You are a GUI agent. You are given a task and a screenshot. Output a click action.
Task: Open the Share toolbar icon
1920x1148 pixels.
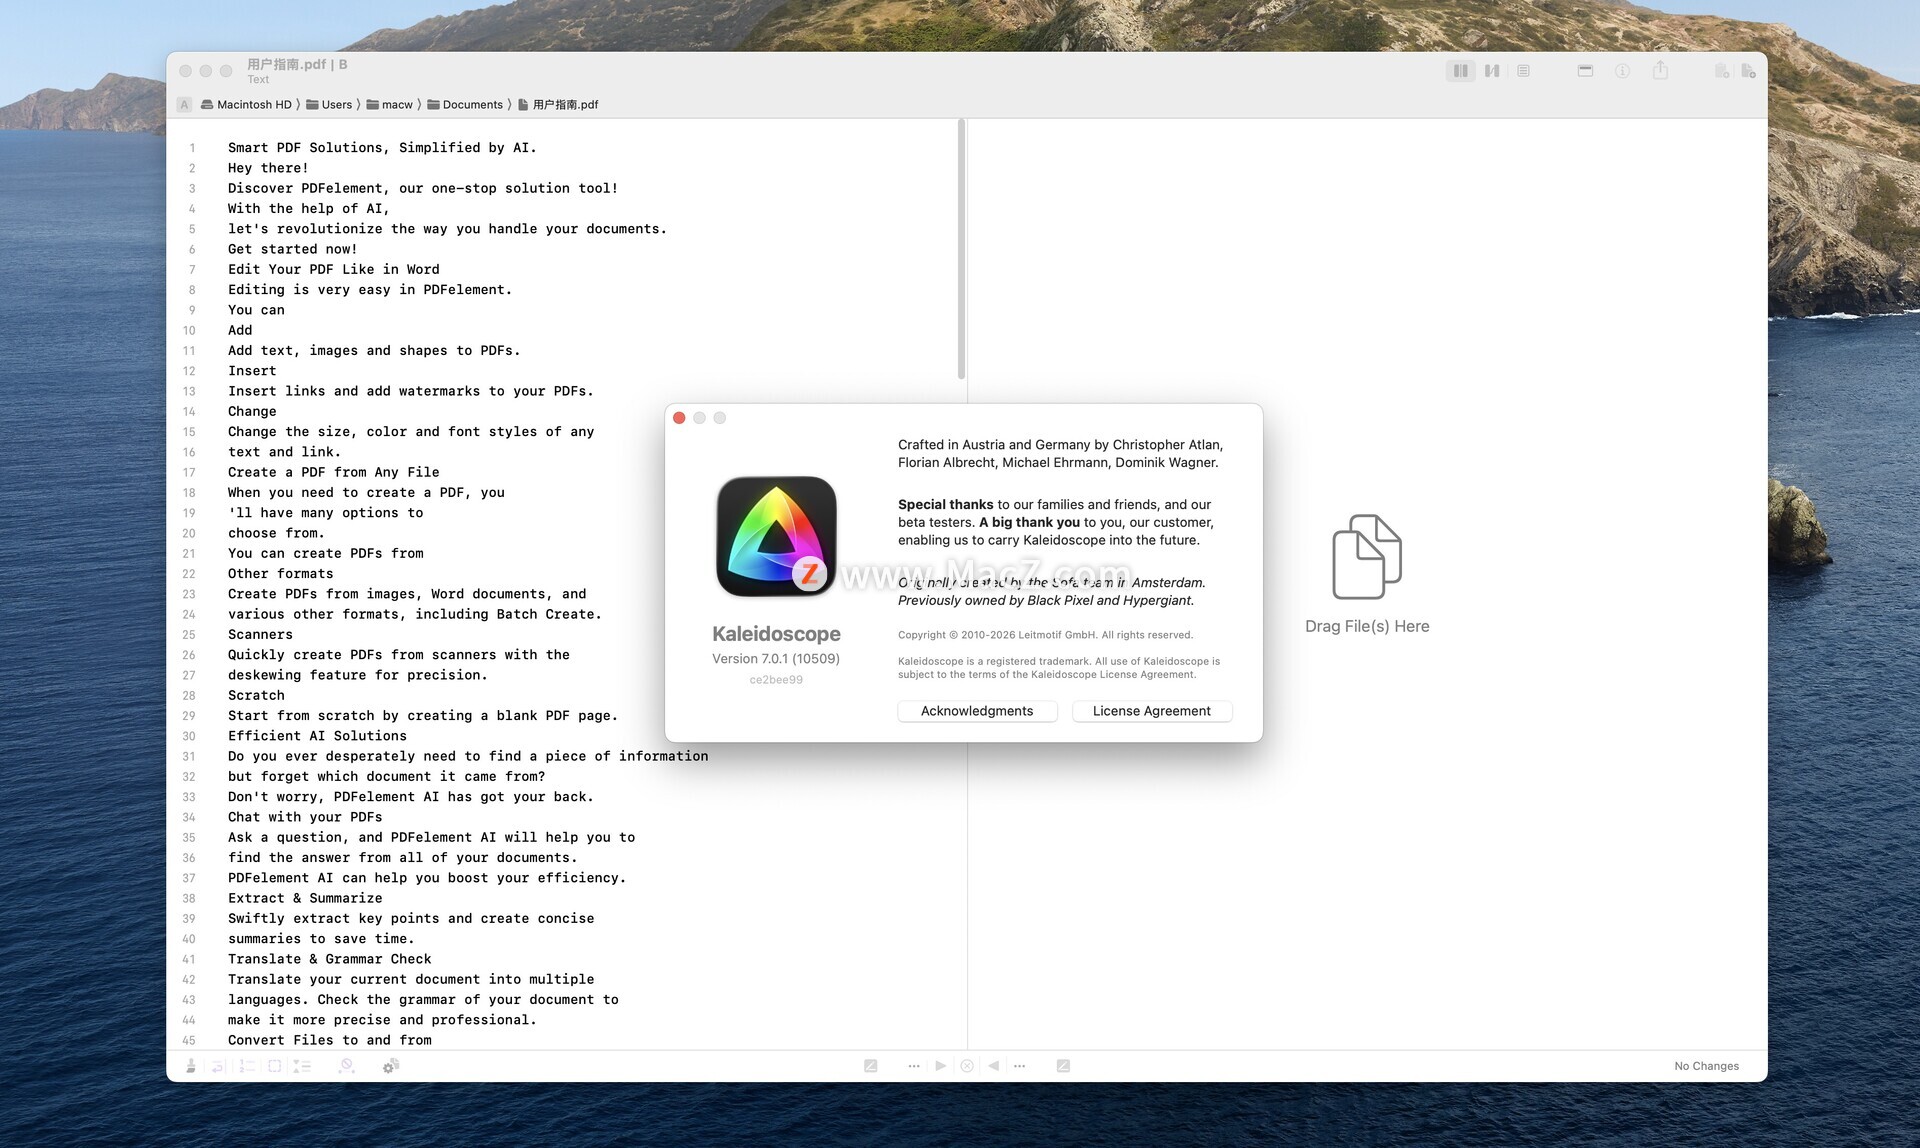coord(1660,70)
